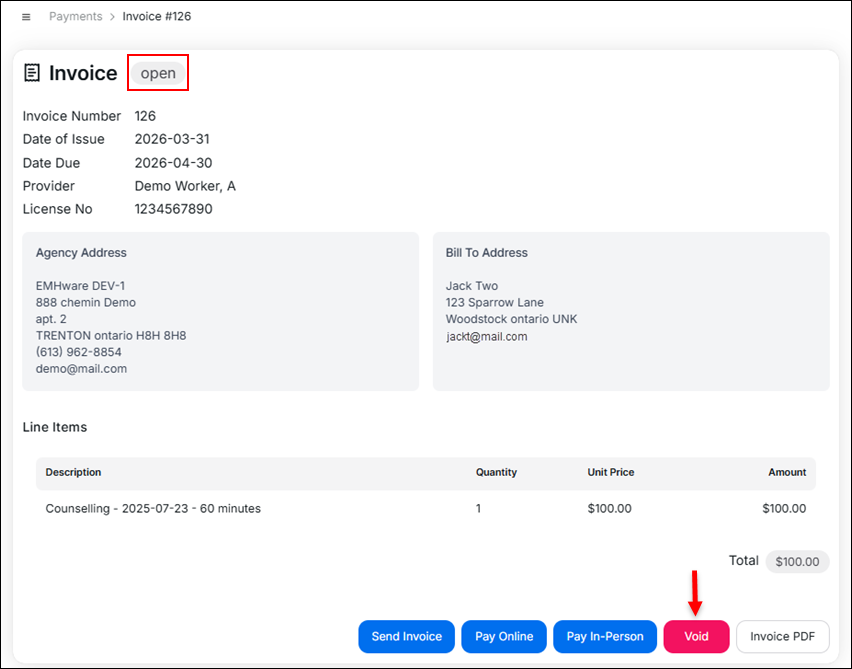Download the Invoice PDF
Viewport: 852px width, 669px height.
(782, 636)
